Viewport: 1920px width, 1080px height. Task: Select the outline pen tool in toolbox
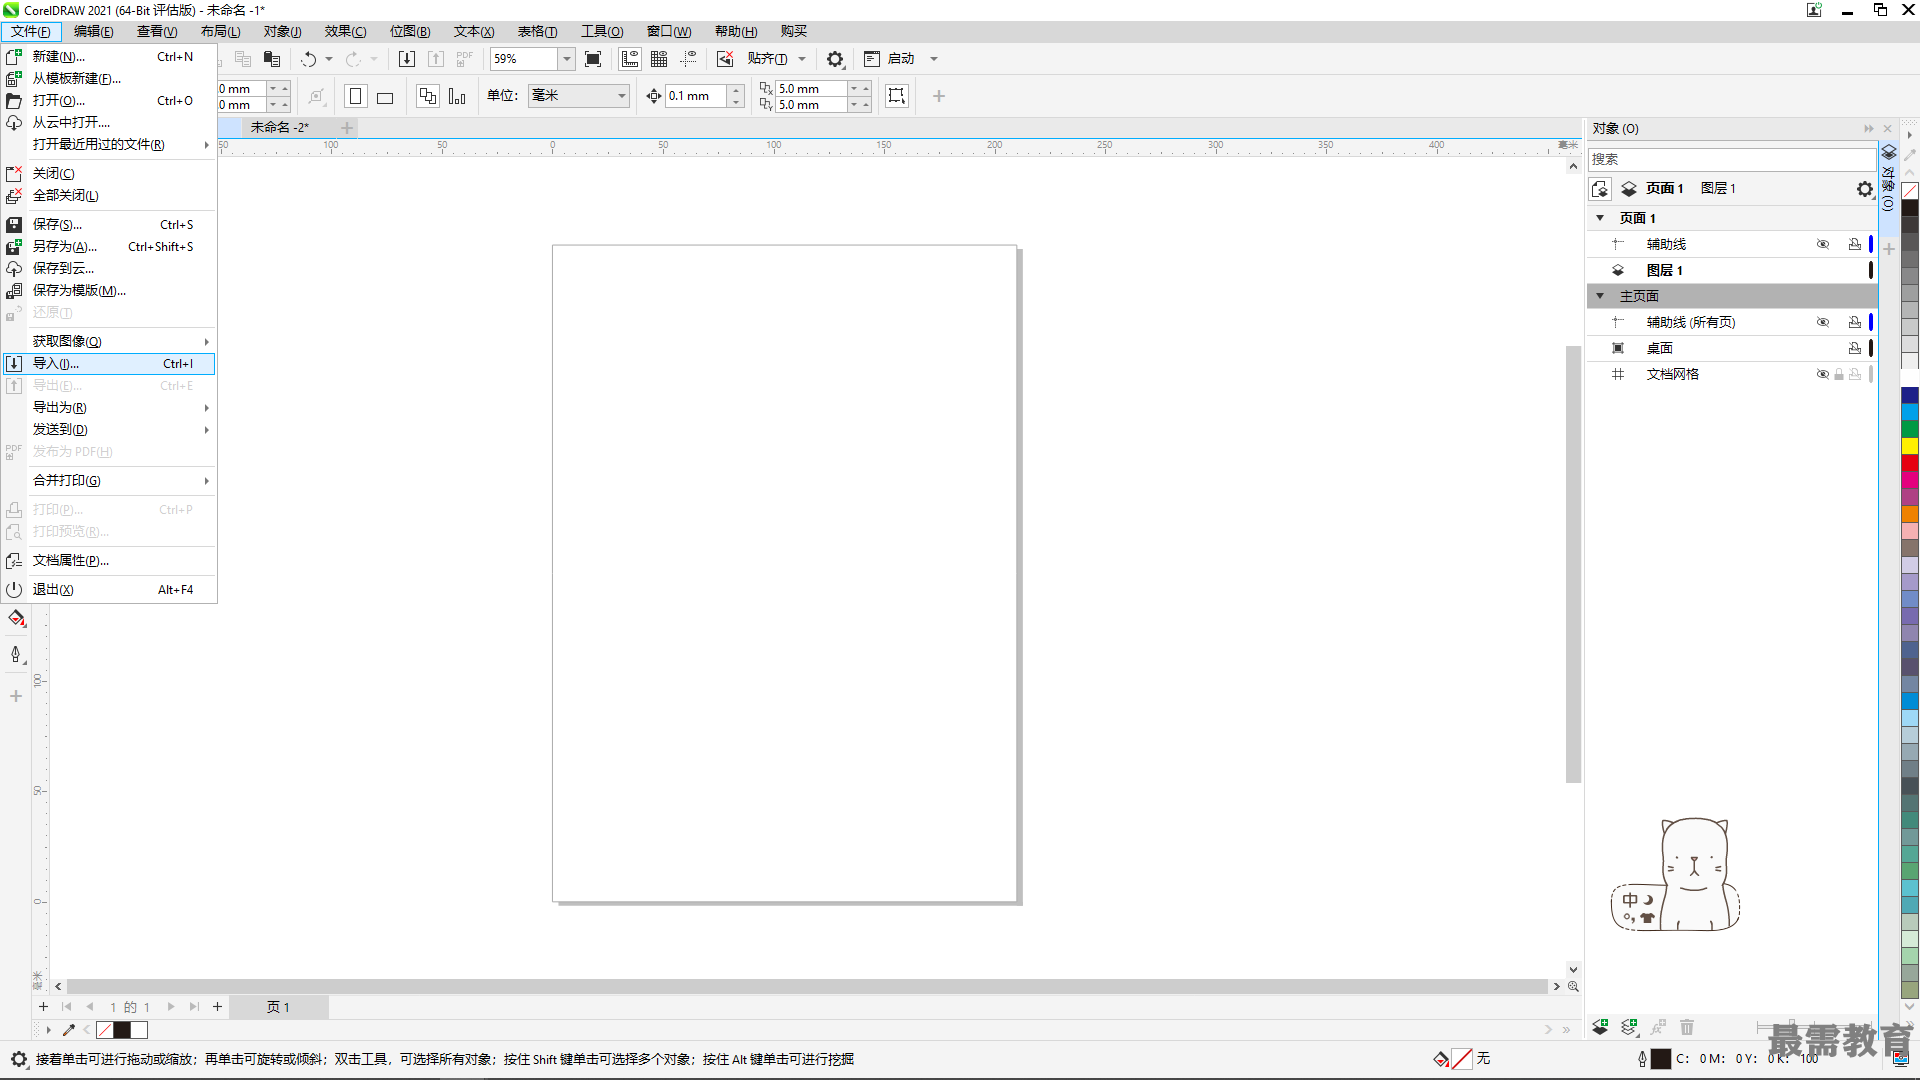(x=16, y=655)
